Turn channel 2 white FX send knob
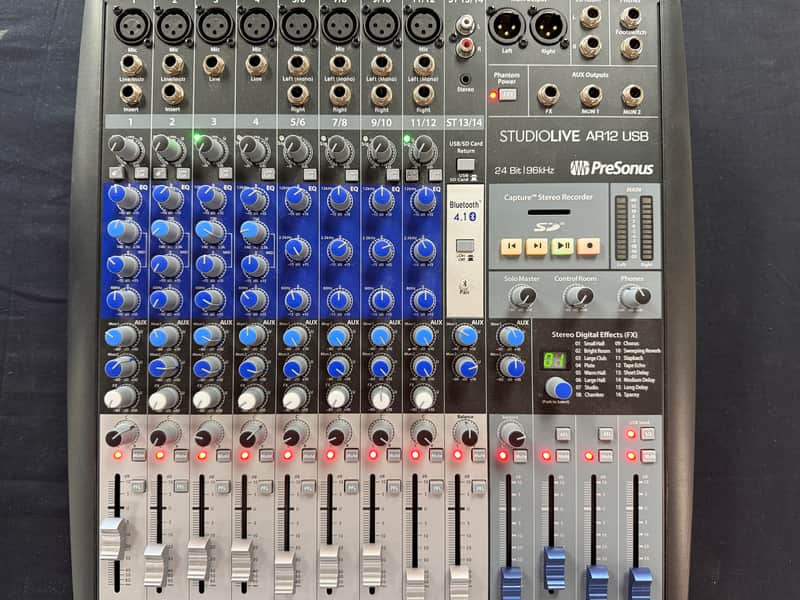 click(164, 399)
